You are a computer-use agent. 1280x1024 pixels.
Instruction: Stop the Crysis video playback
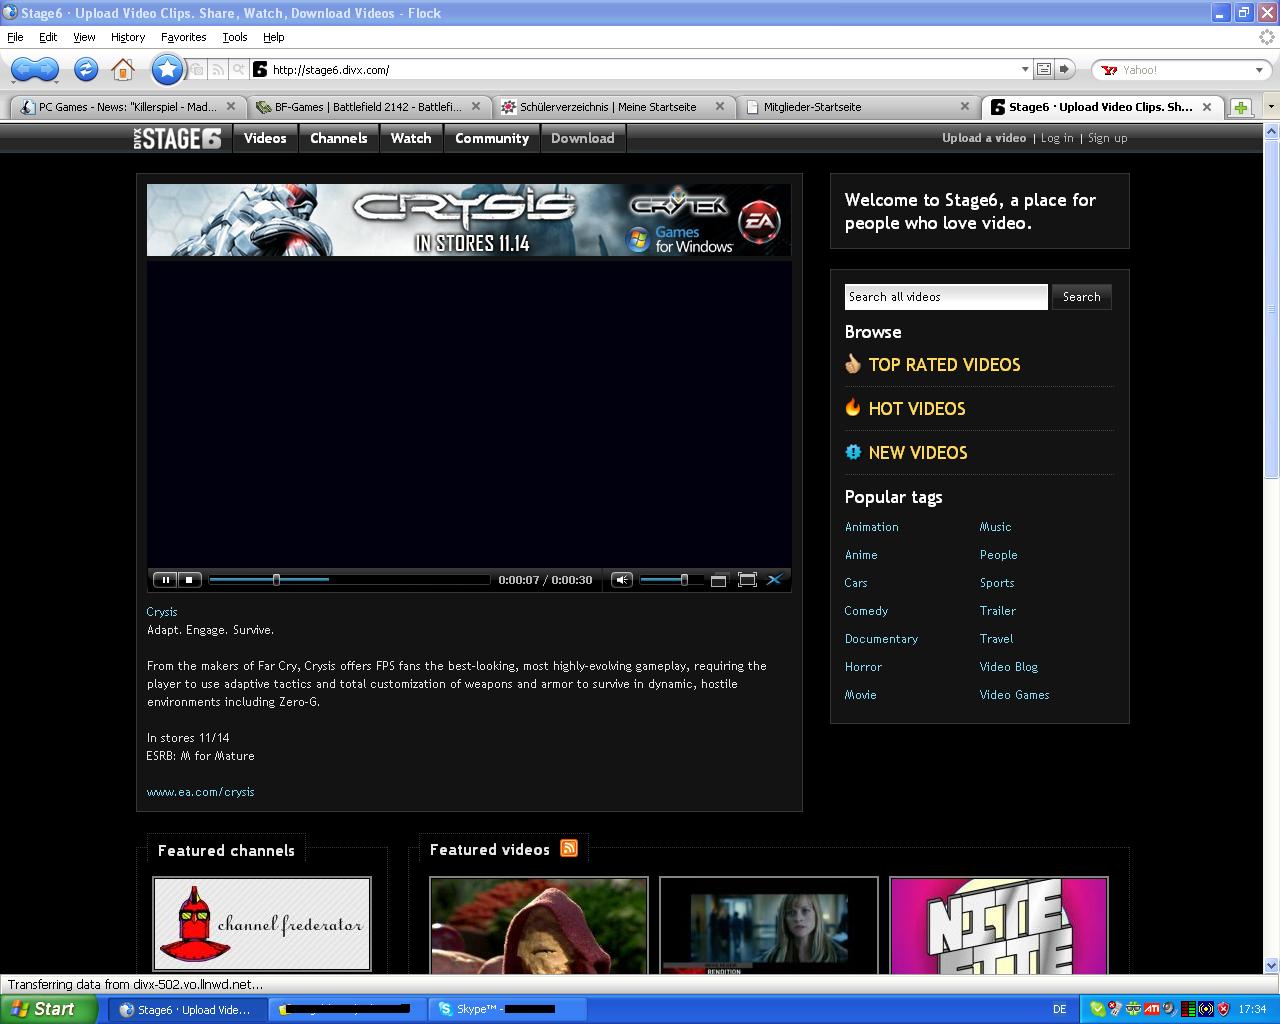click(x=189, y=580)
